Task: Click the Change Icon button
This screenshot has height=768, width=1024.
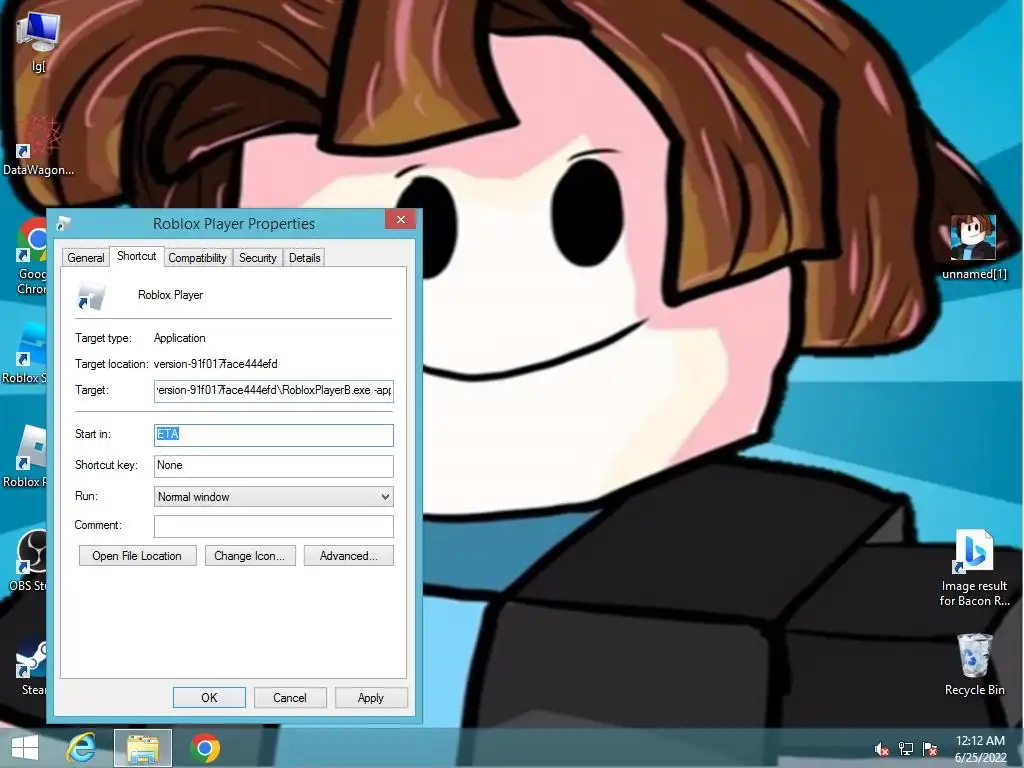Action: tap(249, 556)
